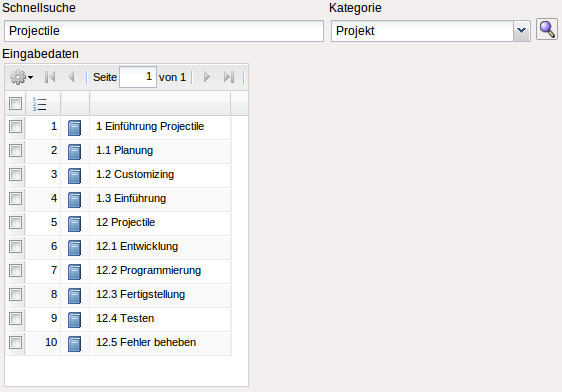Go to previous page arrow
Image resolution: width=562 pixels, height=392 pixels.
pyautogui.click(x=71, y=77)
